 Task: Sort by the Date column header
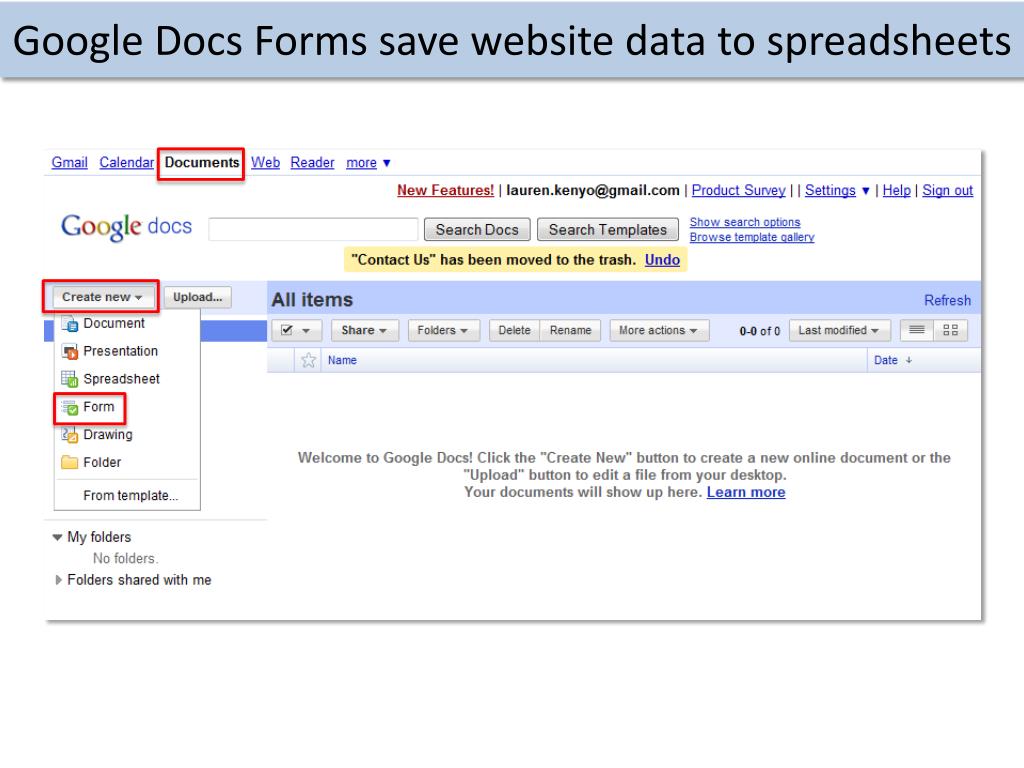tap(886, 360)
